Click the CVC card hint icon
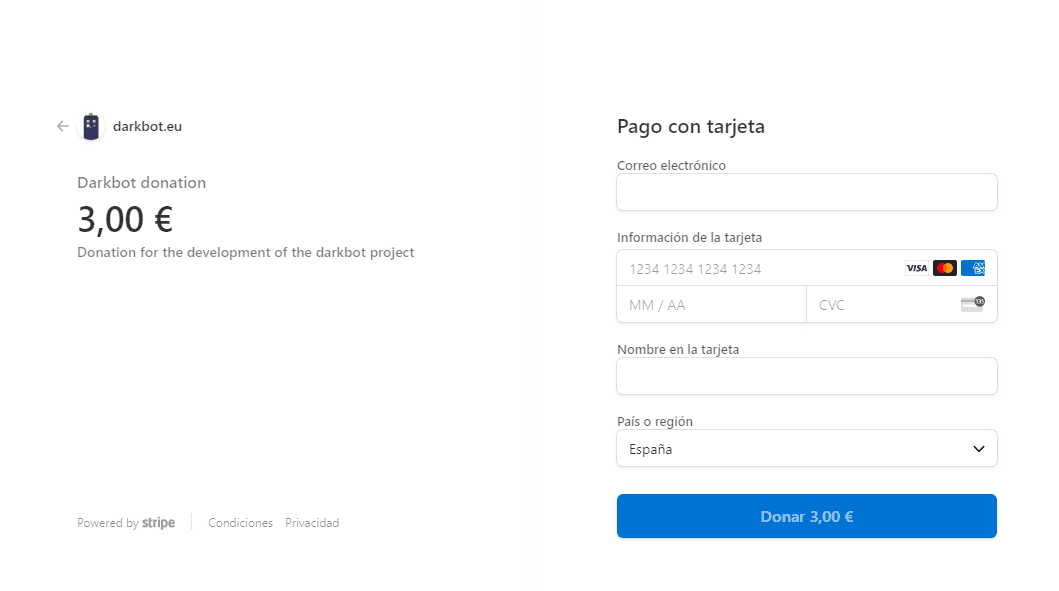This screenshot has height=591, width=1059. (x=972, y=304)
